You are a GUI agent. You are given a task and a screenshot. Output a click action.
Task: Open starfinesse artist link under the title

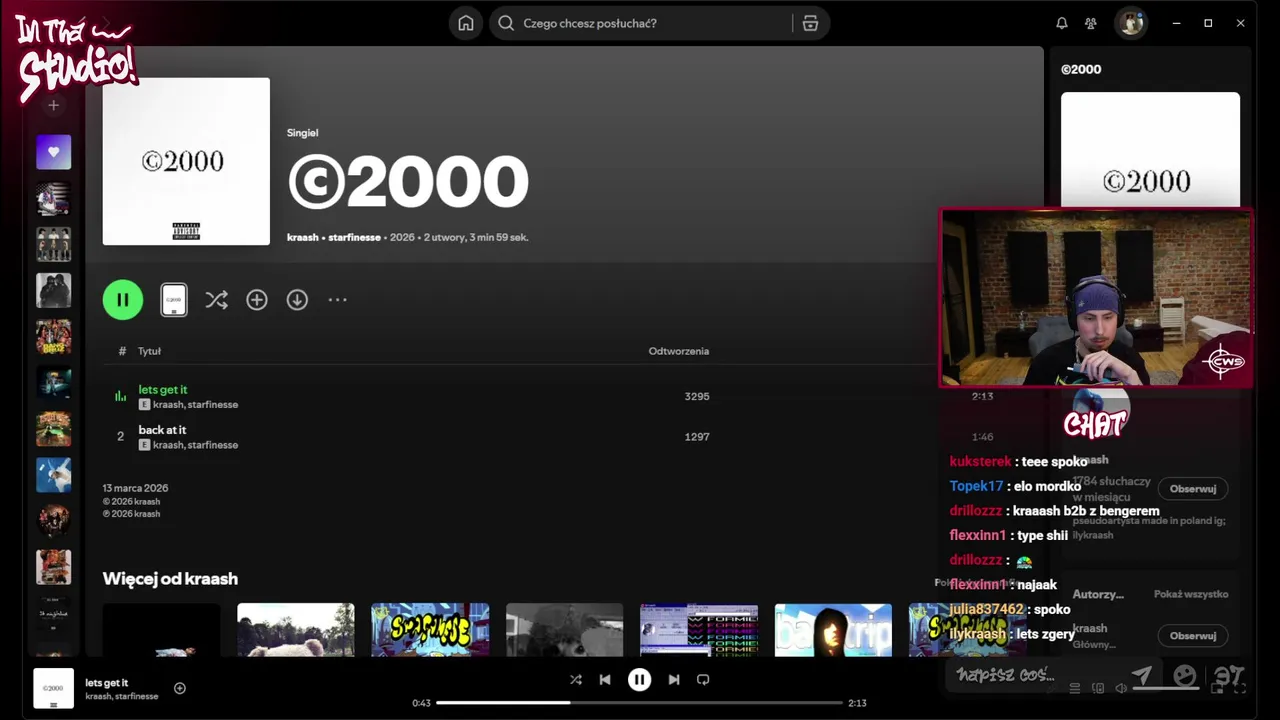[x=354, y=238]
